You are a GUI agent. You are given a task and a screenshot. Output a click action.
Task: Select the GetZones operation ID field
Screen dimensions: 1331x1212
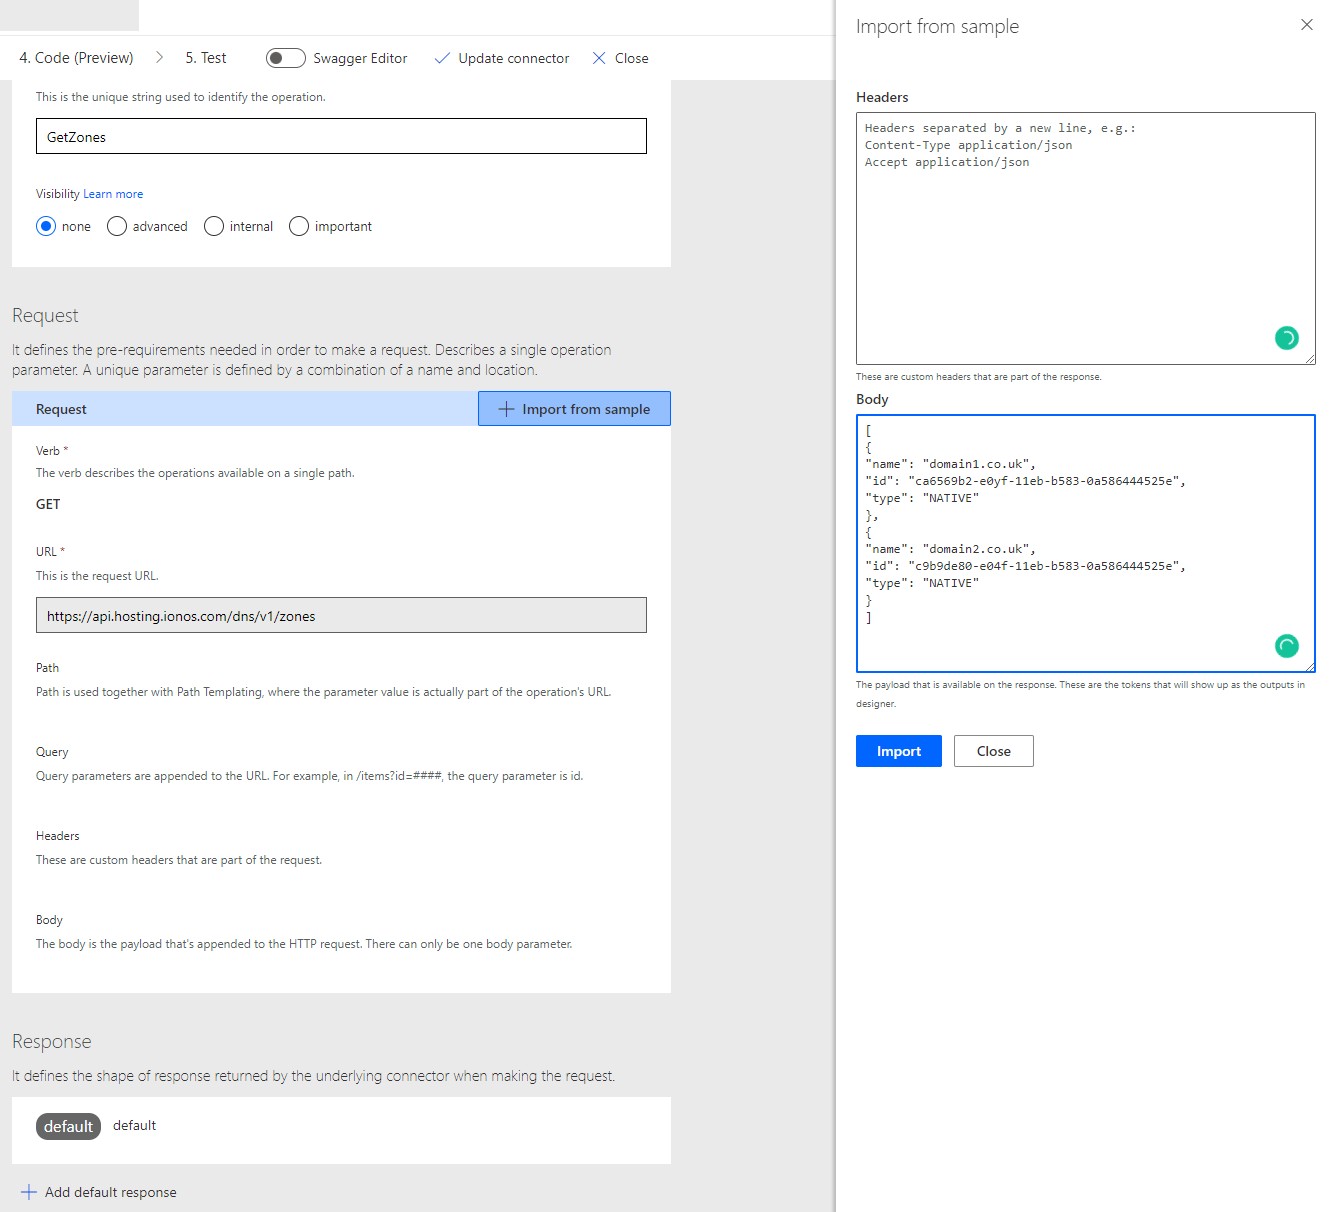tap(340, 136)
